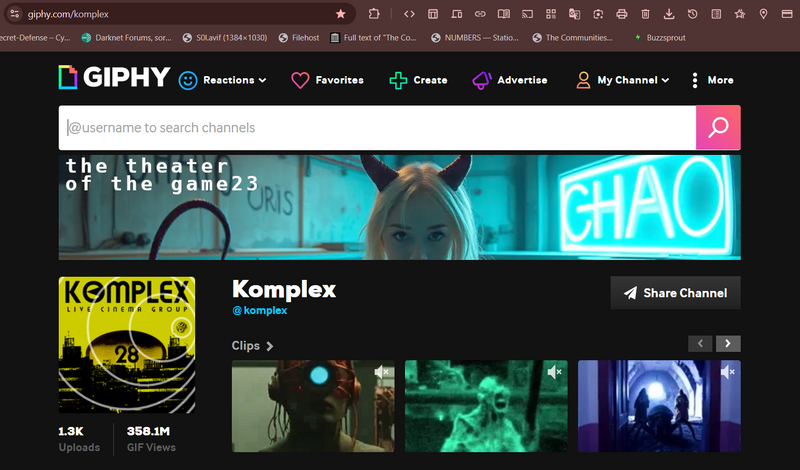This screenshot has width=800, height=470.
Task: Open Buzzsprout bookmark
Action: point(660,38)
